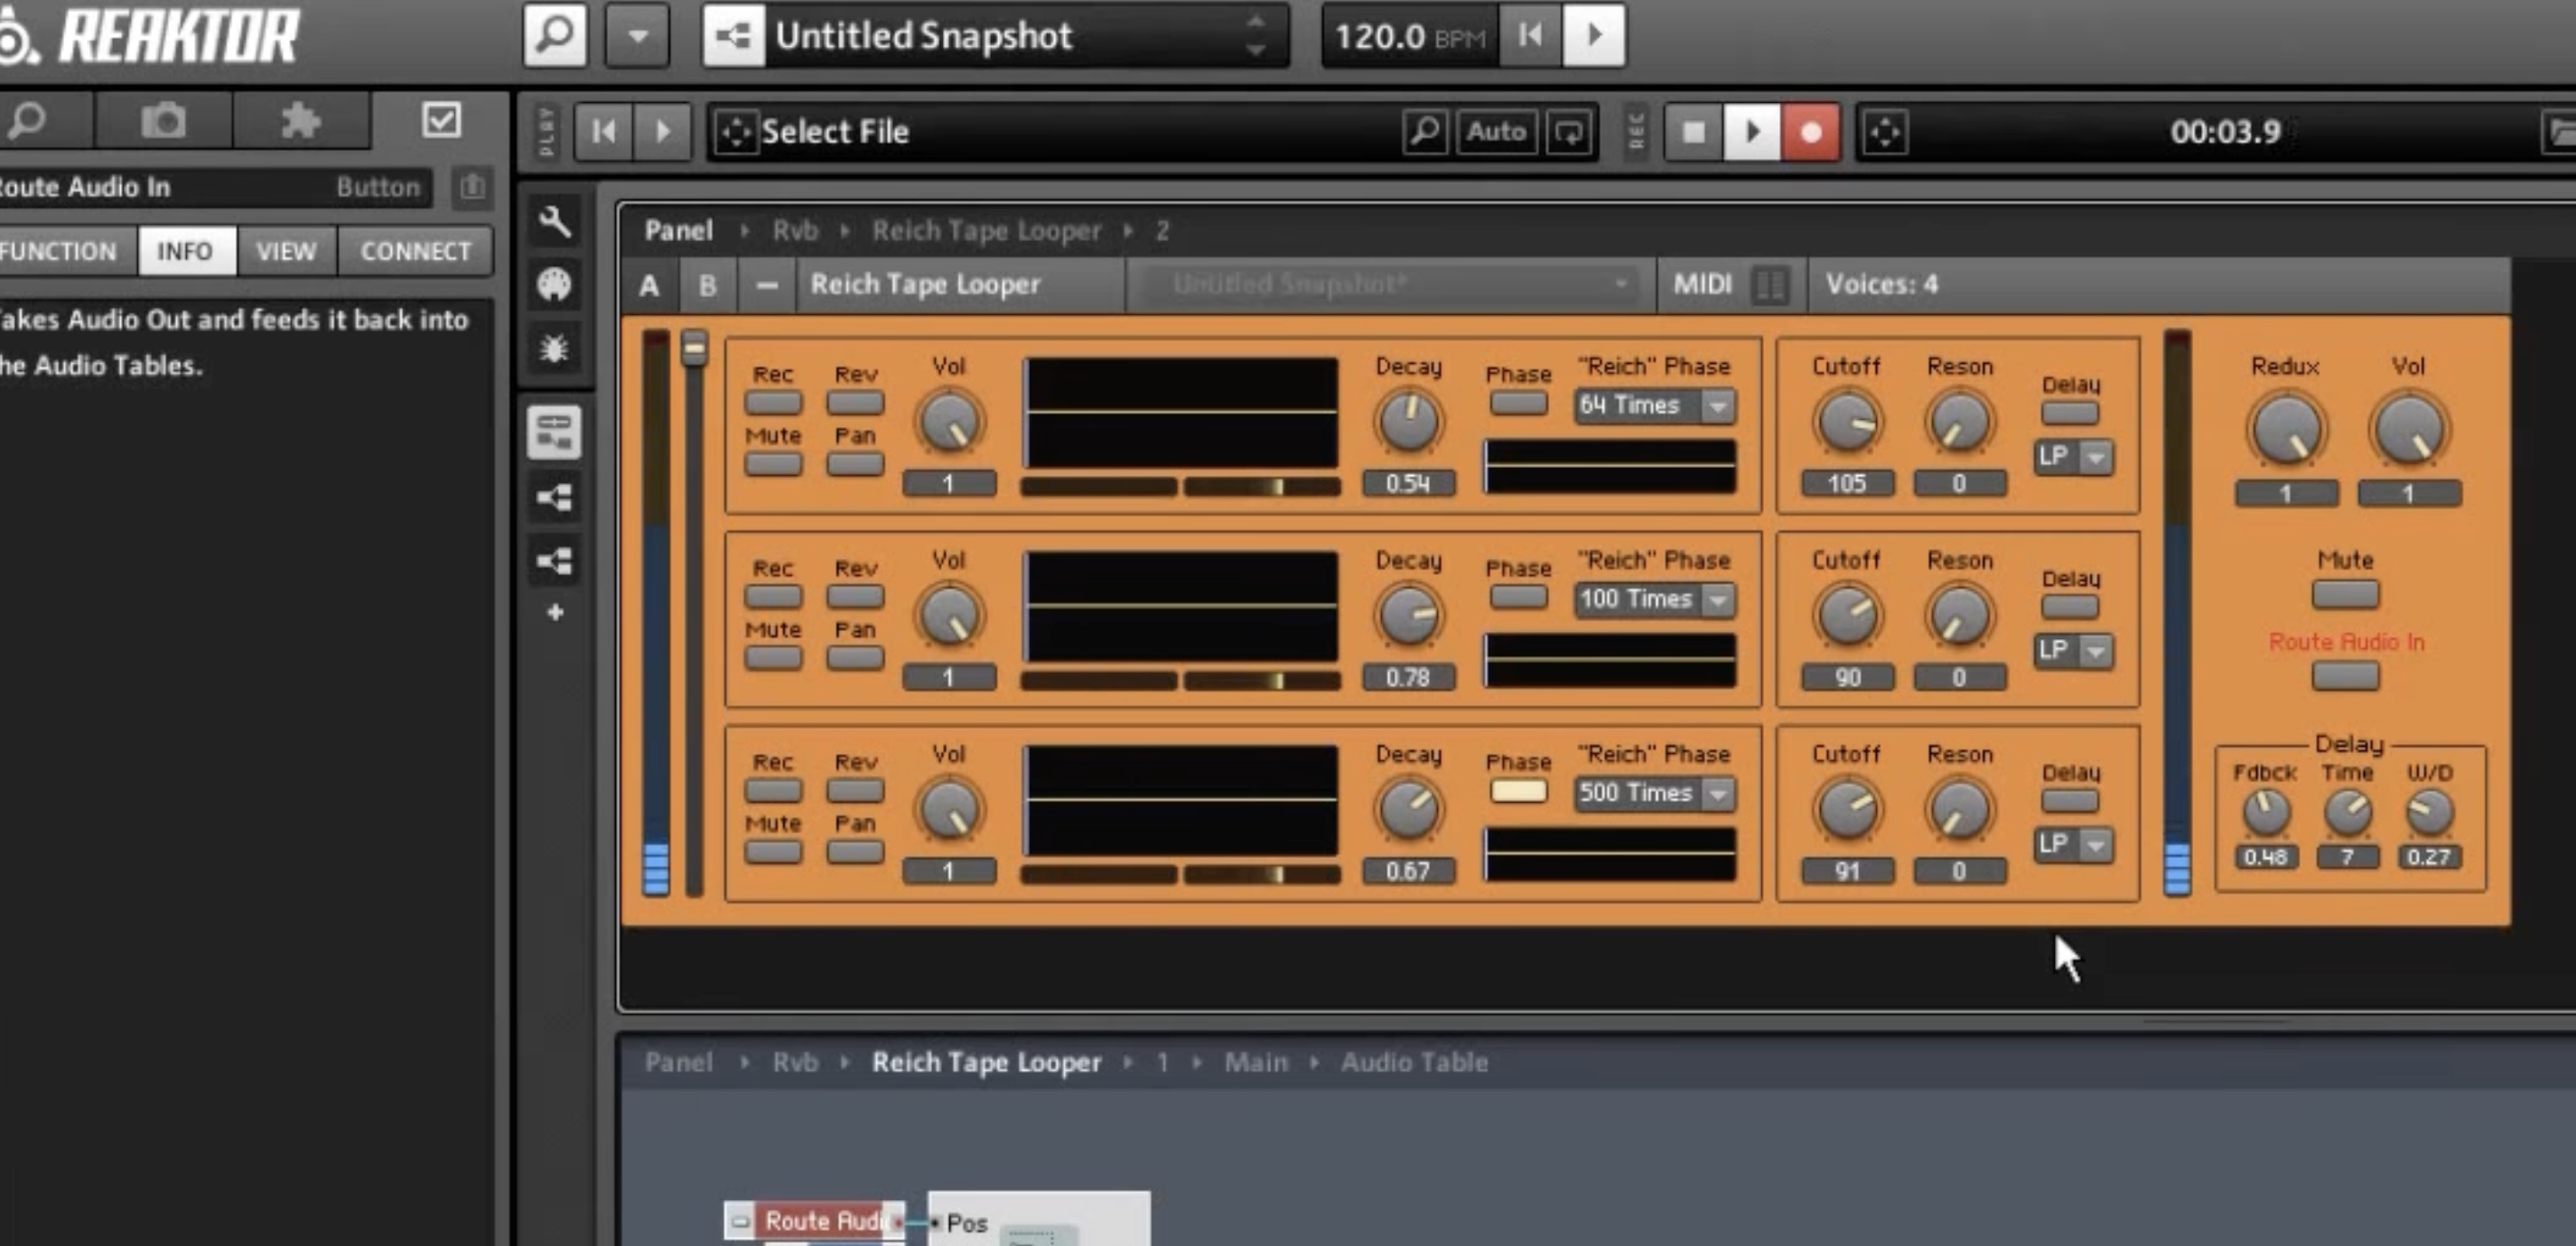Toggle Mute button in first looper row
Screen dimensions: 2576x1246
[773, 464]
